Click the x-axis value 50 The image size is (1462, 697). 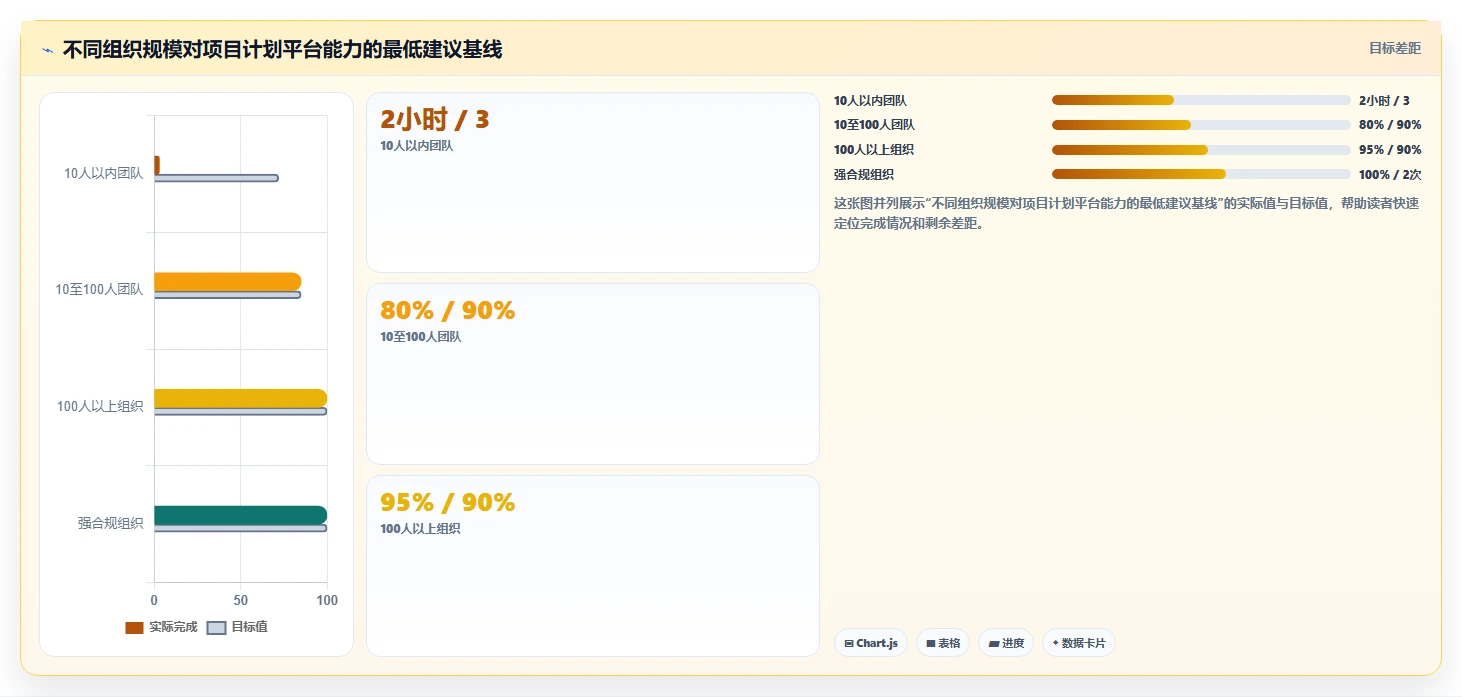pos(240,600)
